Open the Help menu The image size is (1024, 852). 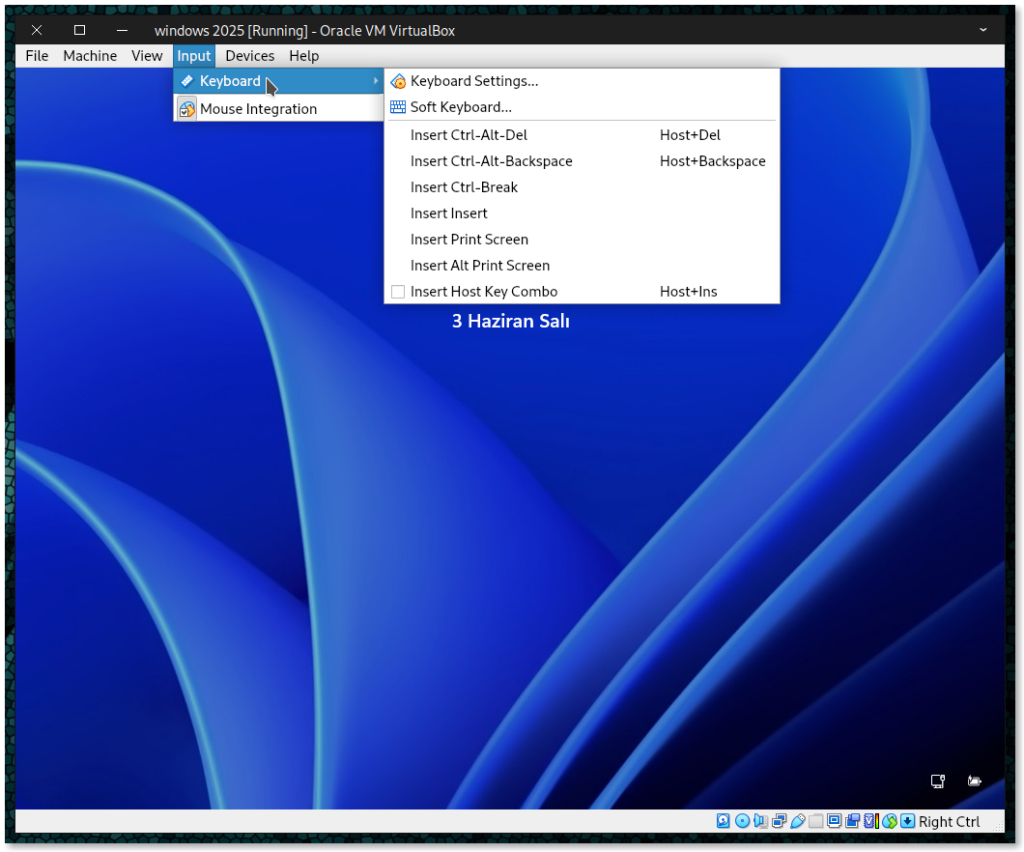pos(304,56)
